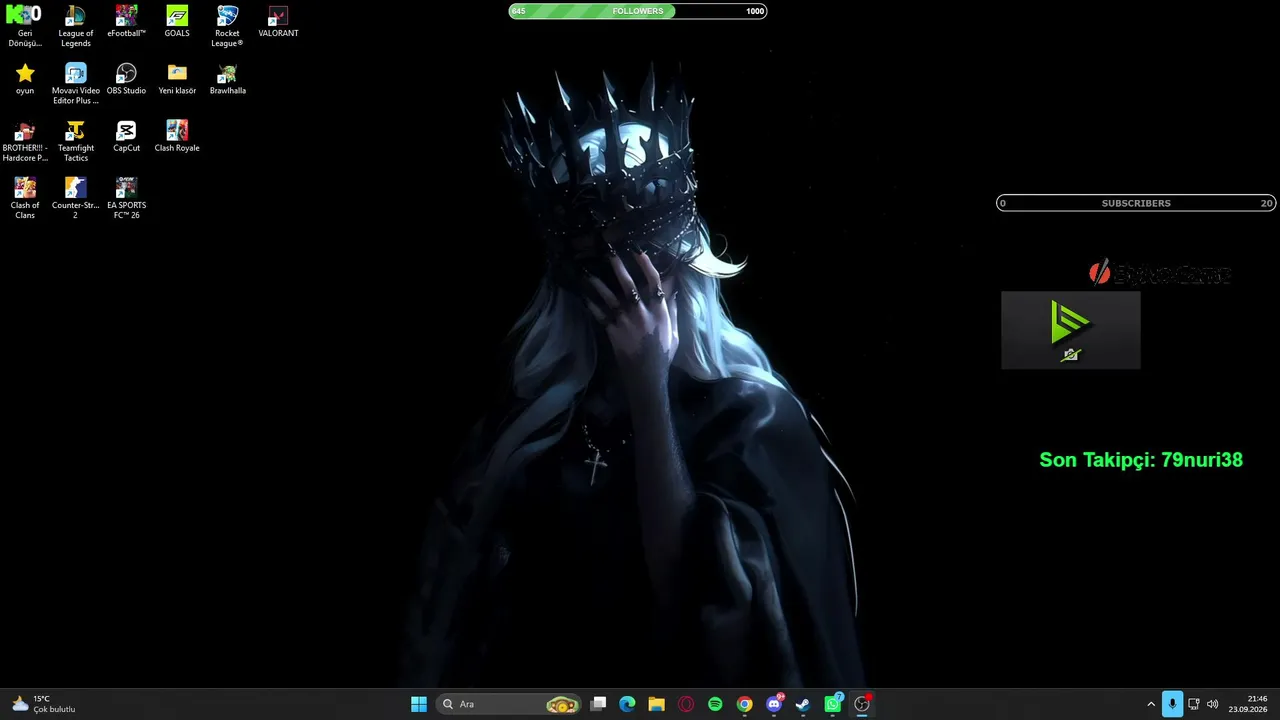
Task: Select the League of Legends shortcut
Action: coord(75,26)
